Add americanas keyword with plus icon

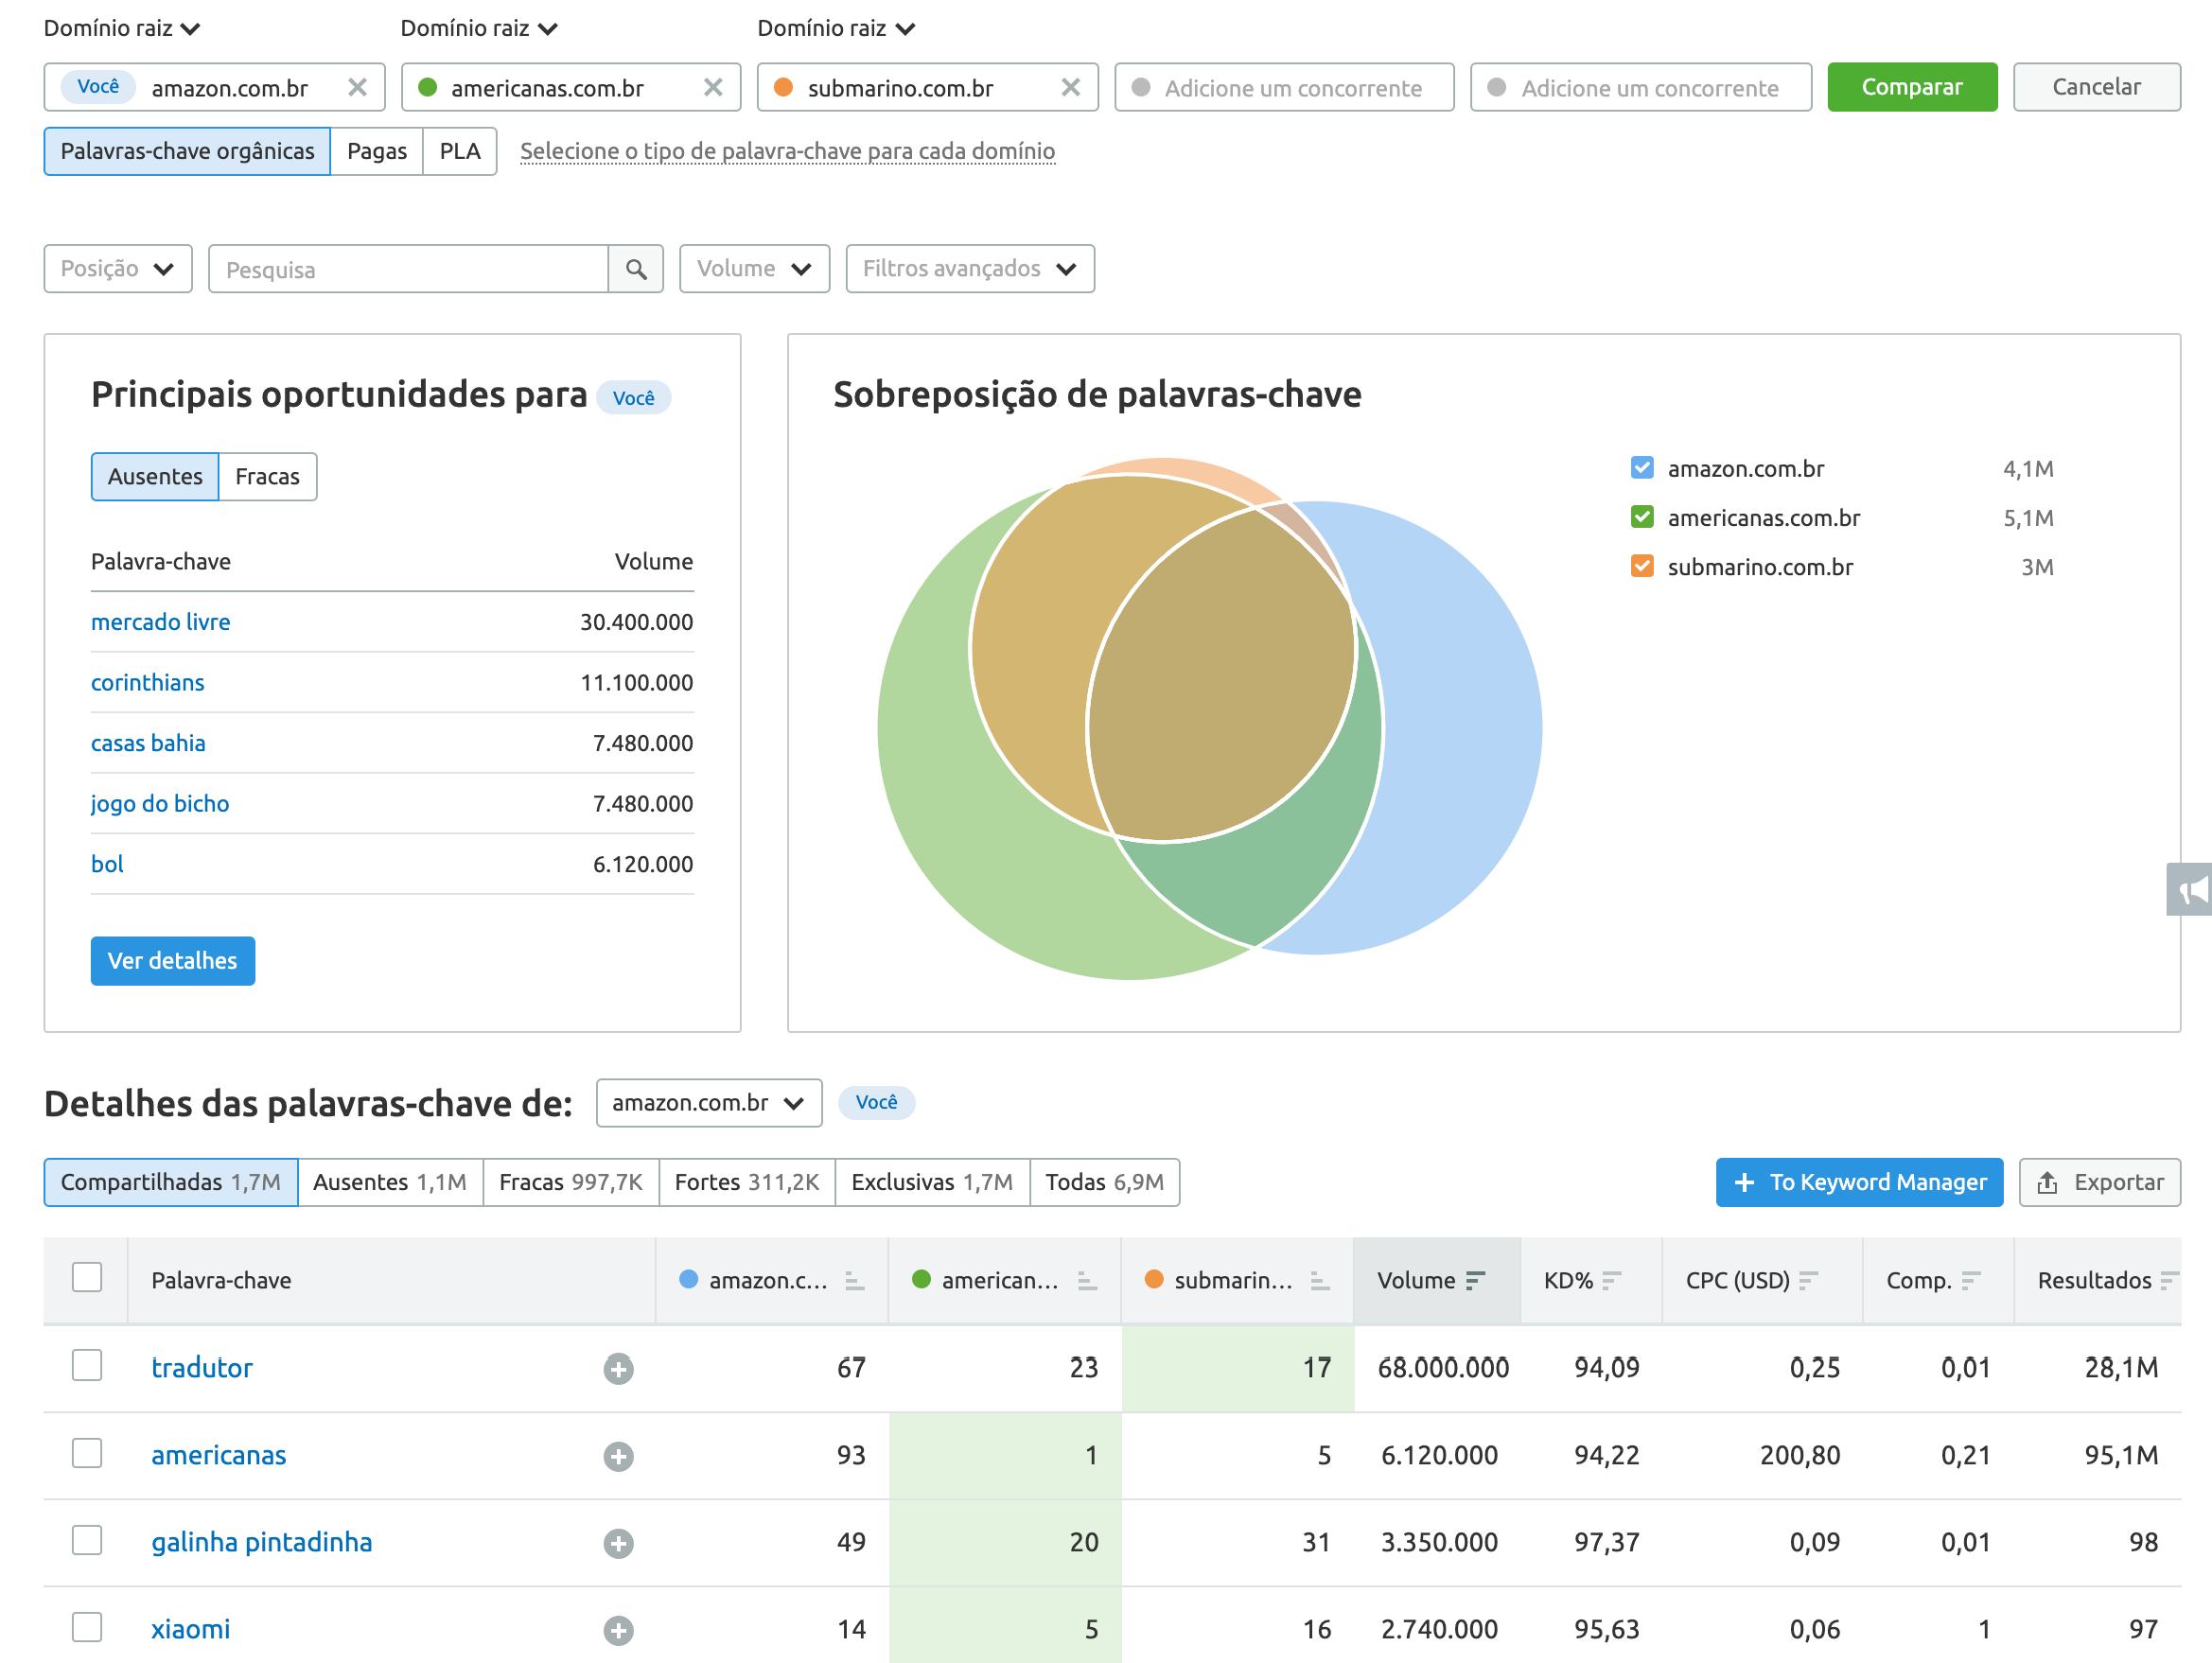[x=618, y=1456]
